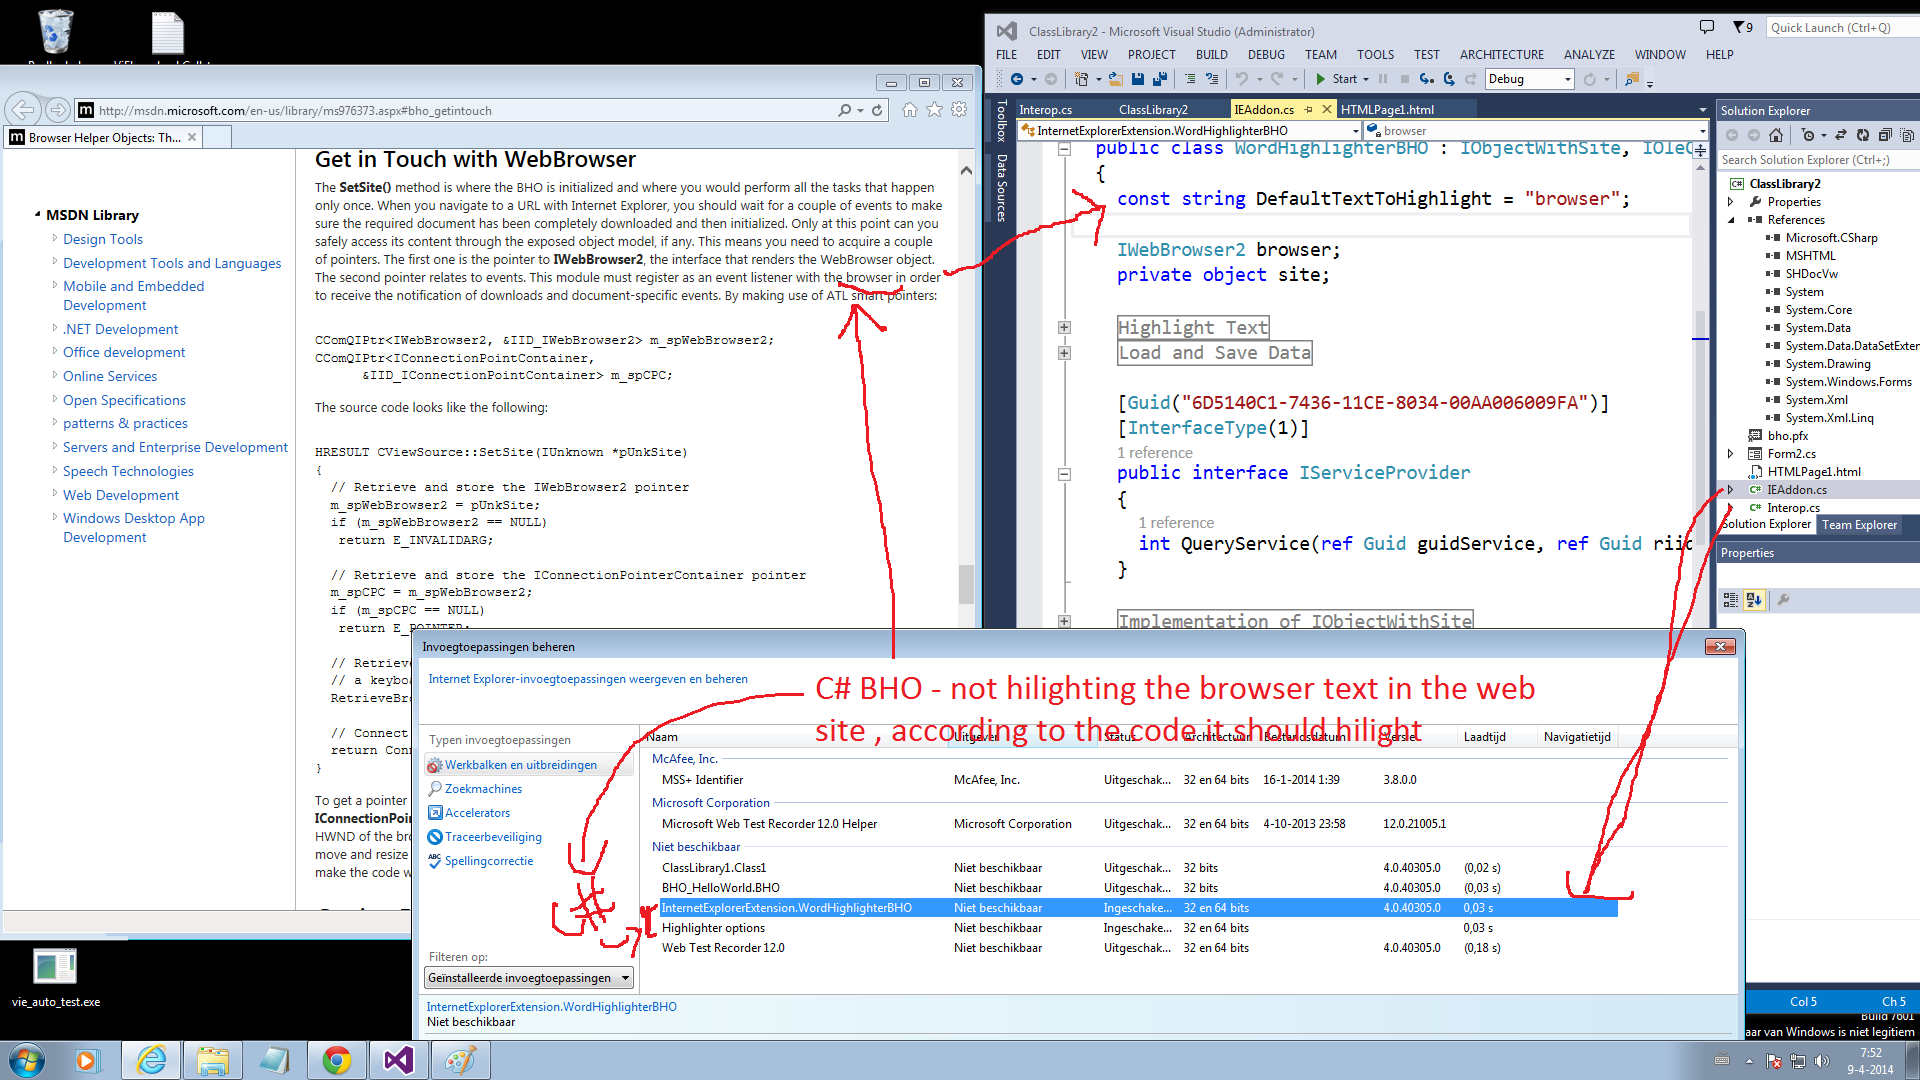Click the Solution Explorer refresh icon
The width and height of the screenshot is (1920, 1080).
pyautogui.click(x=1862, y=135)
